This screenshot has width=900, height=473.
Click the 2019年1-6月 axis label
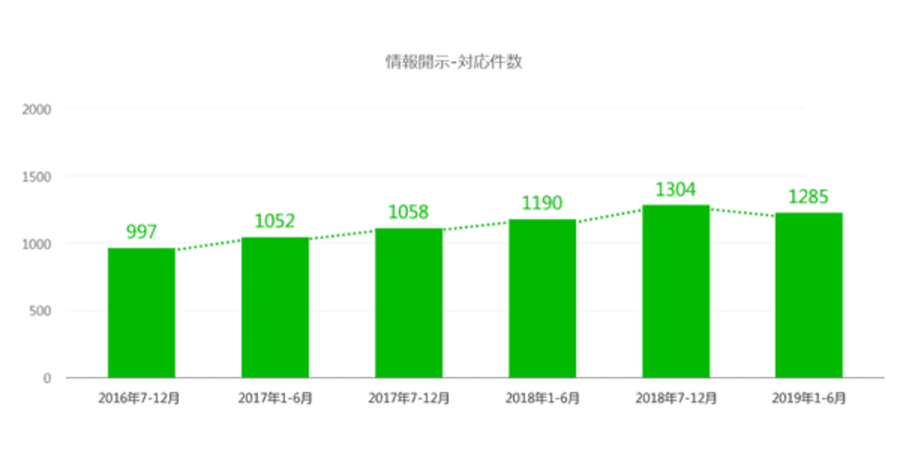coord(809,398)
